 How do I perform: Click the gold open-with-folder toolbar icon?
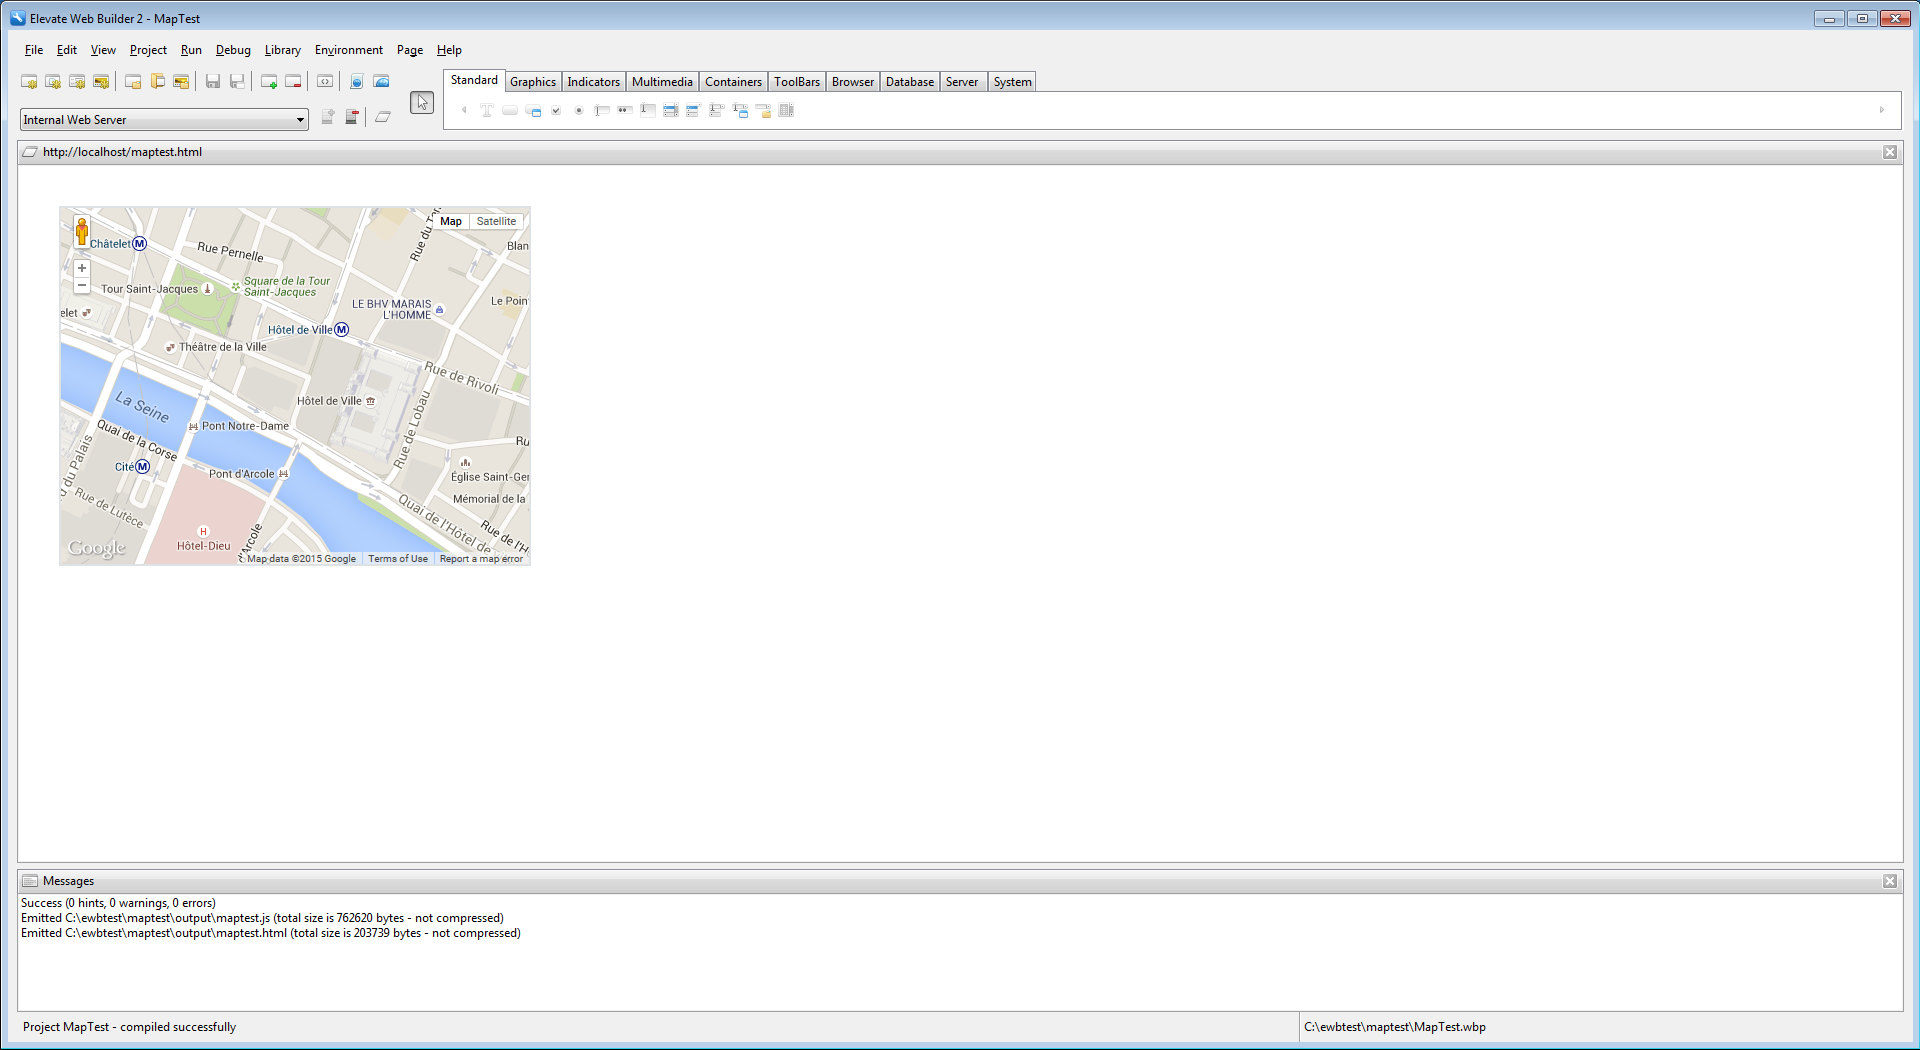click(x=181, y=82)
